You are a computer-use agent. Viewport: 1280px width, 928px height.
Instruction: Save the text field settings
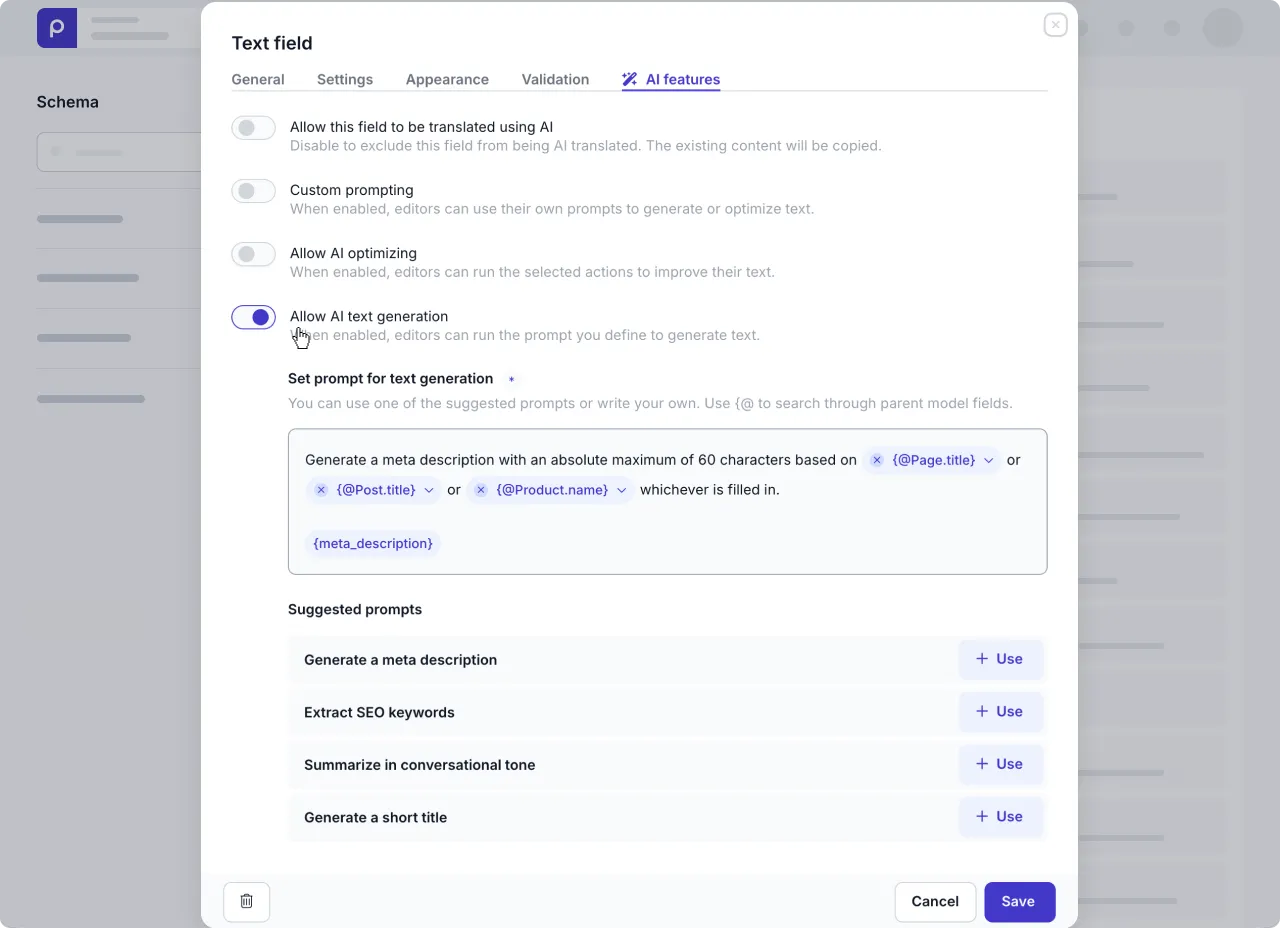tap(1019, 902)
